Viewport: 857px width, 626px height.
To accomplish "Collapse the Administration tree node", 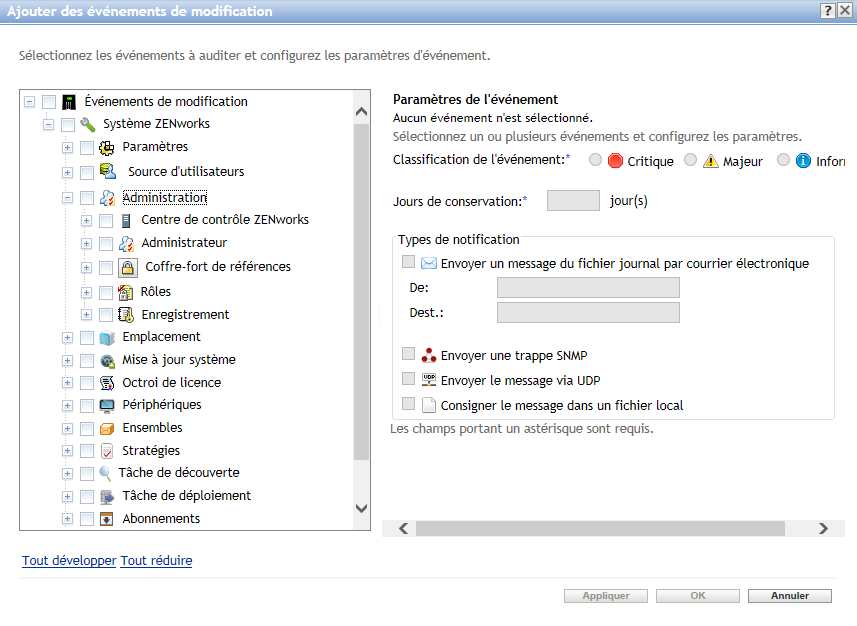I will [67, 198].
